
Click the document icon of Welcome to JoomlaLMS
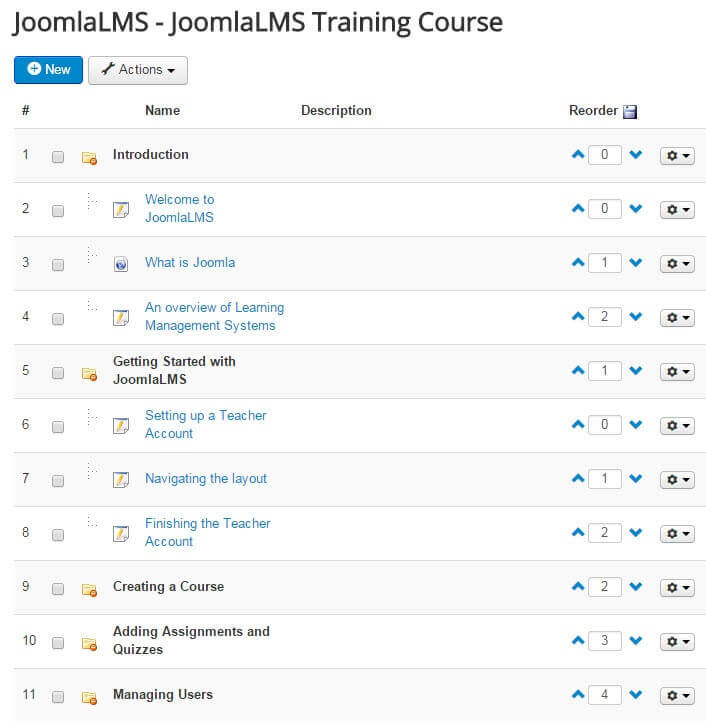[x=121, y=210]
